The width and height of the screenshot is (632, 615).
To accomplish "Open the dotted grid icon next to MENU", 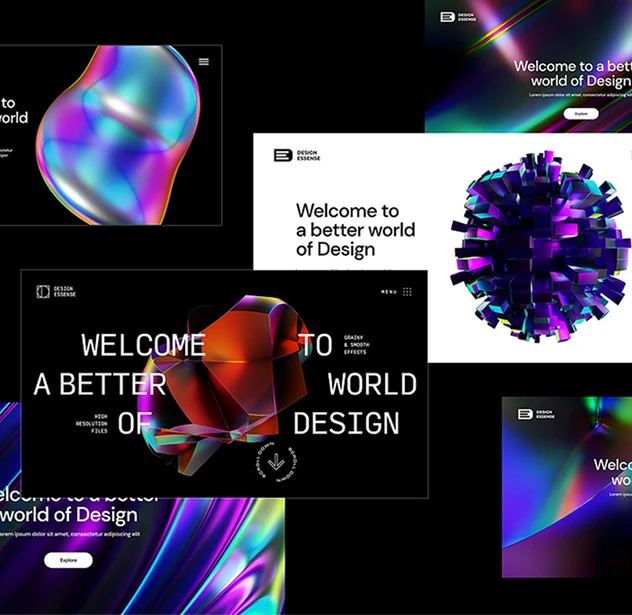I will tap(407, 292).
